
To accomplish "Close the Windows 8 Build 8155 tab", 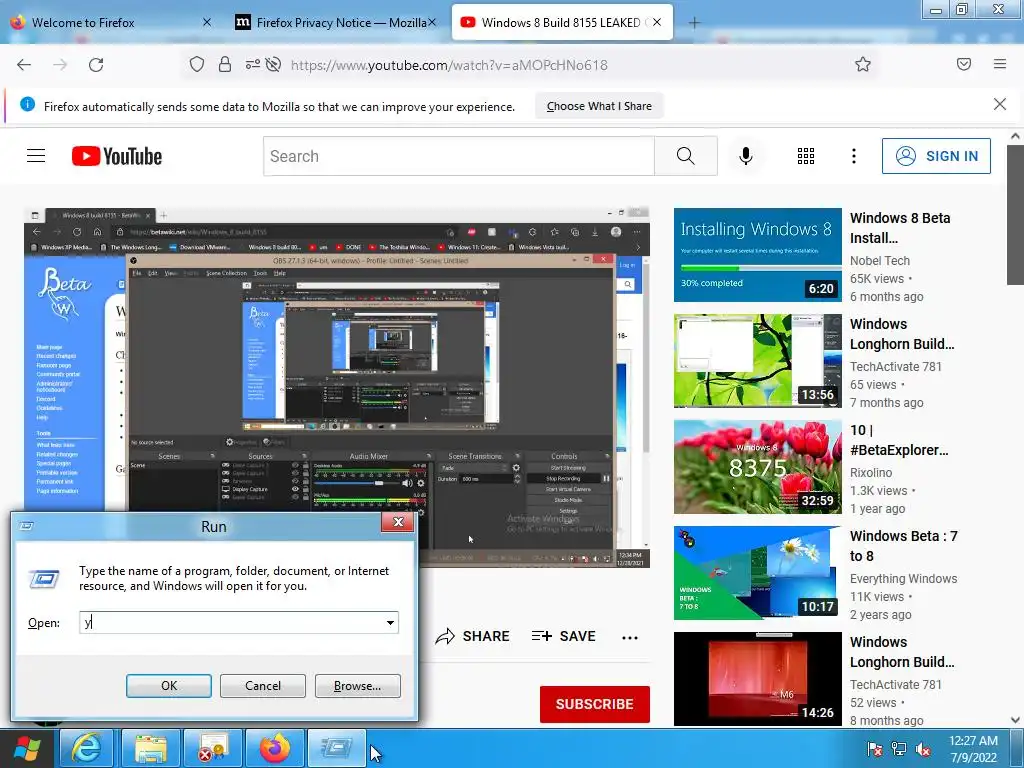I will [x=657, y=22].
